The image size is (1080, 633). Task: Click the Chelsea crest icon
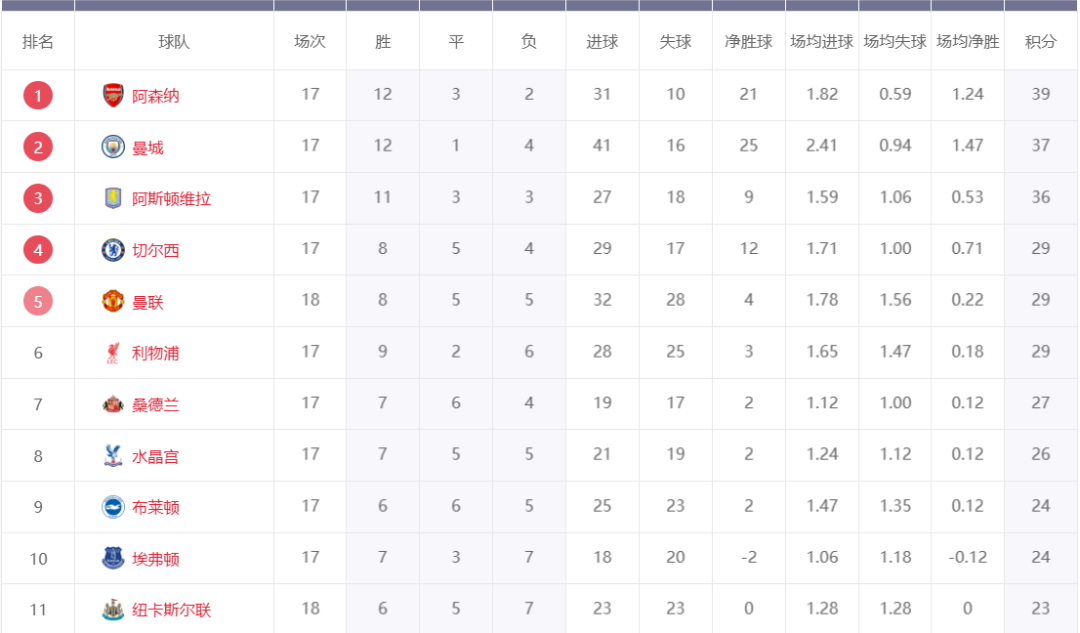pyautogui.click(x=113, y=250)
